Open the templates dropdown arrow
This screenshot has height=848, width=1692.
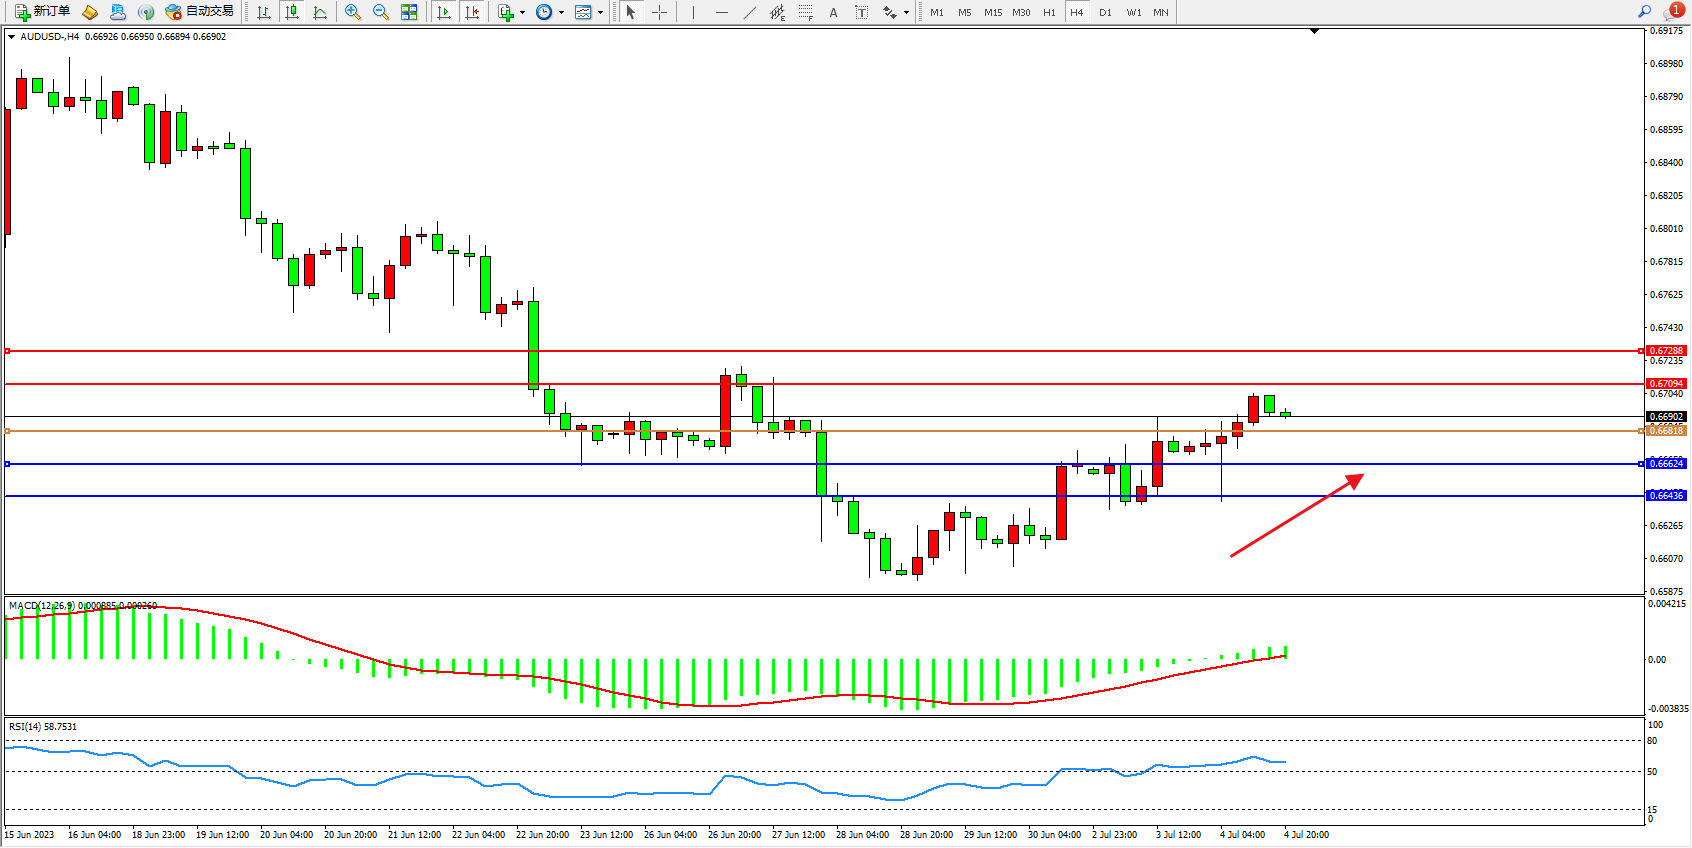(600, 13)
